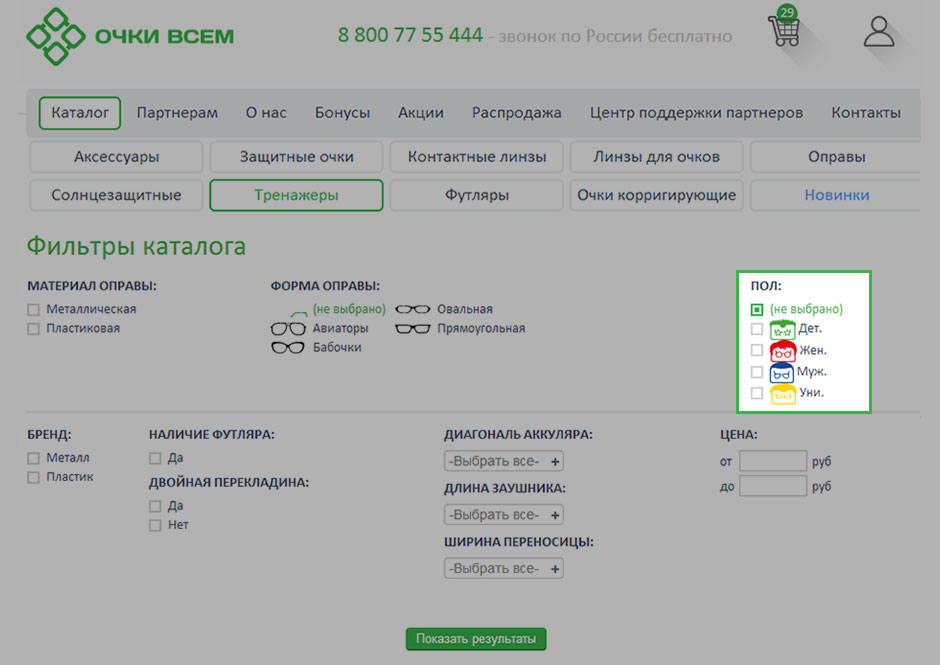Select the Авиаторы frame shape icon
This screenshot has width=940, height=665.
pyautogui.click(x=288, y=328)
